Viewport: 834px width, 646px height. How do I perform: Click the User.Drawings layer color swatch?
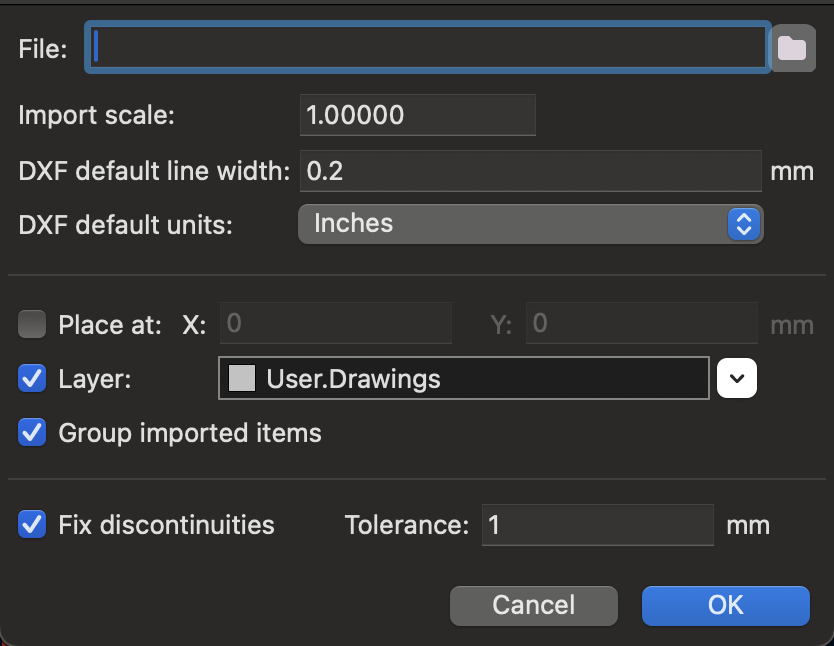coord(242,379)
